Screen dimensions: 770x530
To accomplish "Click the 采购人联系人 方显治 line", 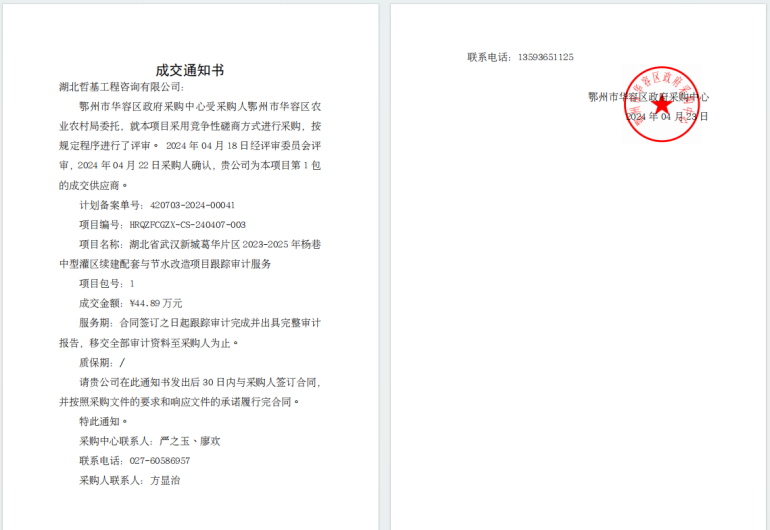I will (x=130, y=480).
